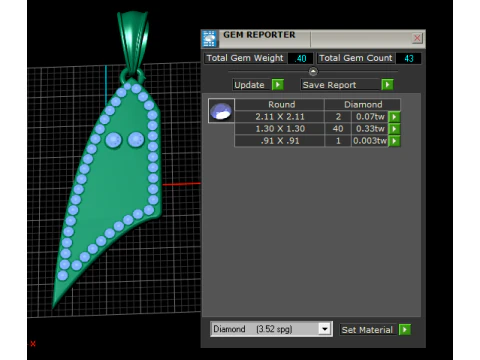The image size is (480, 360).
Task: Click the Total Gem Weight value field
Action: 301,58
